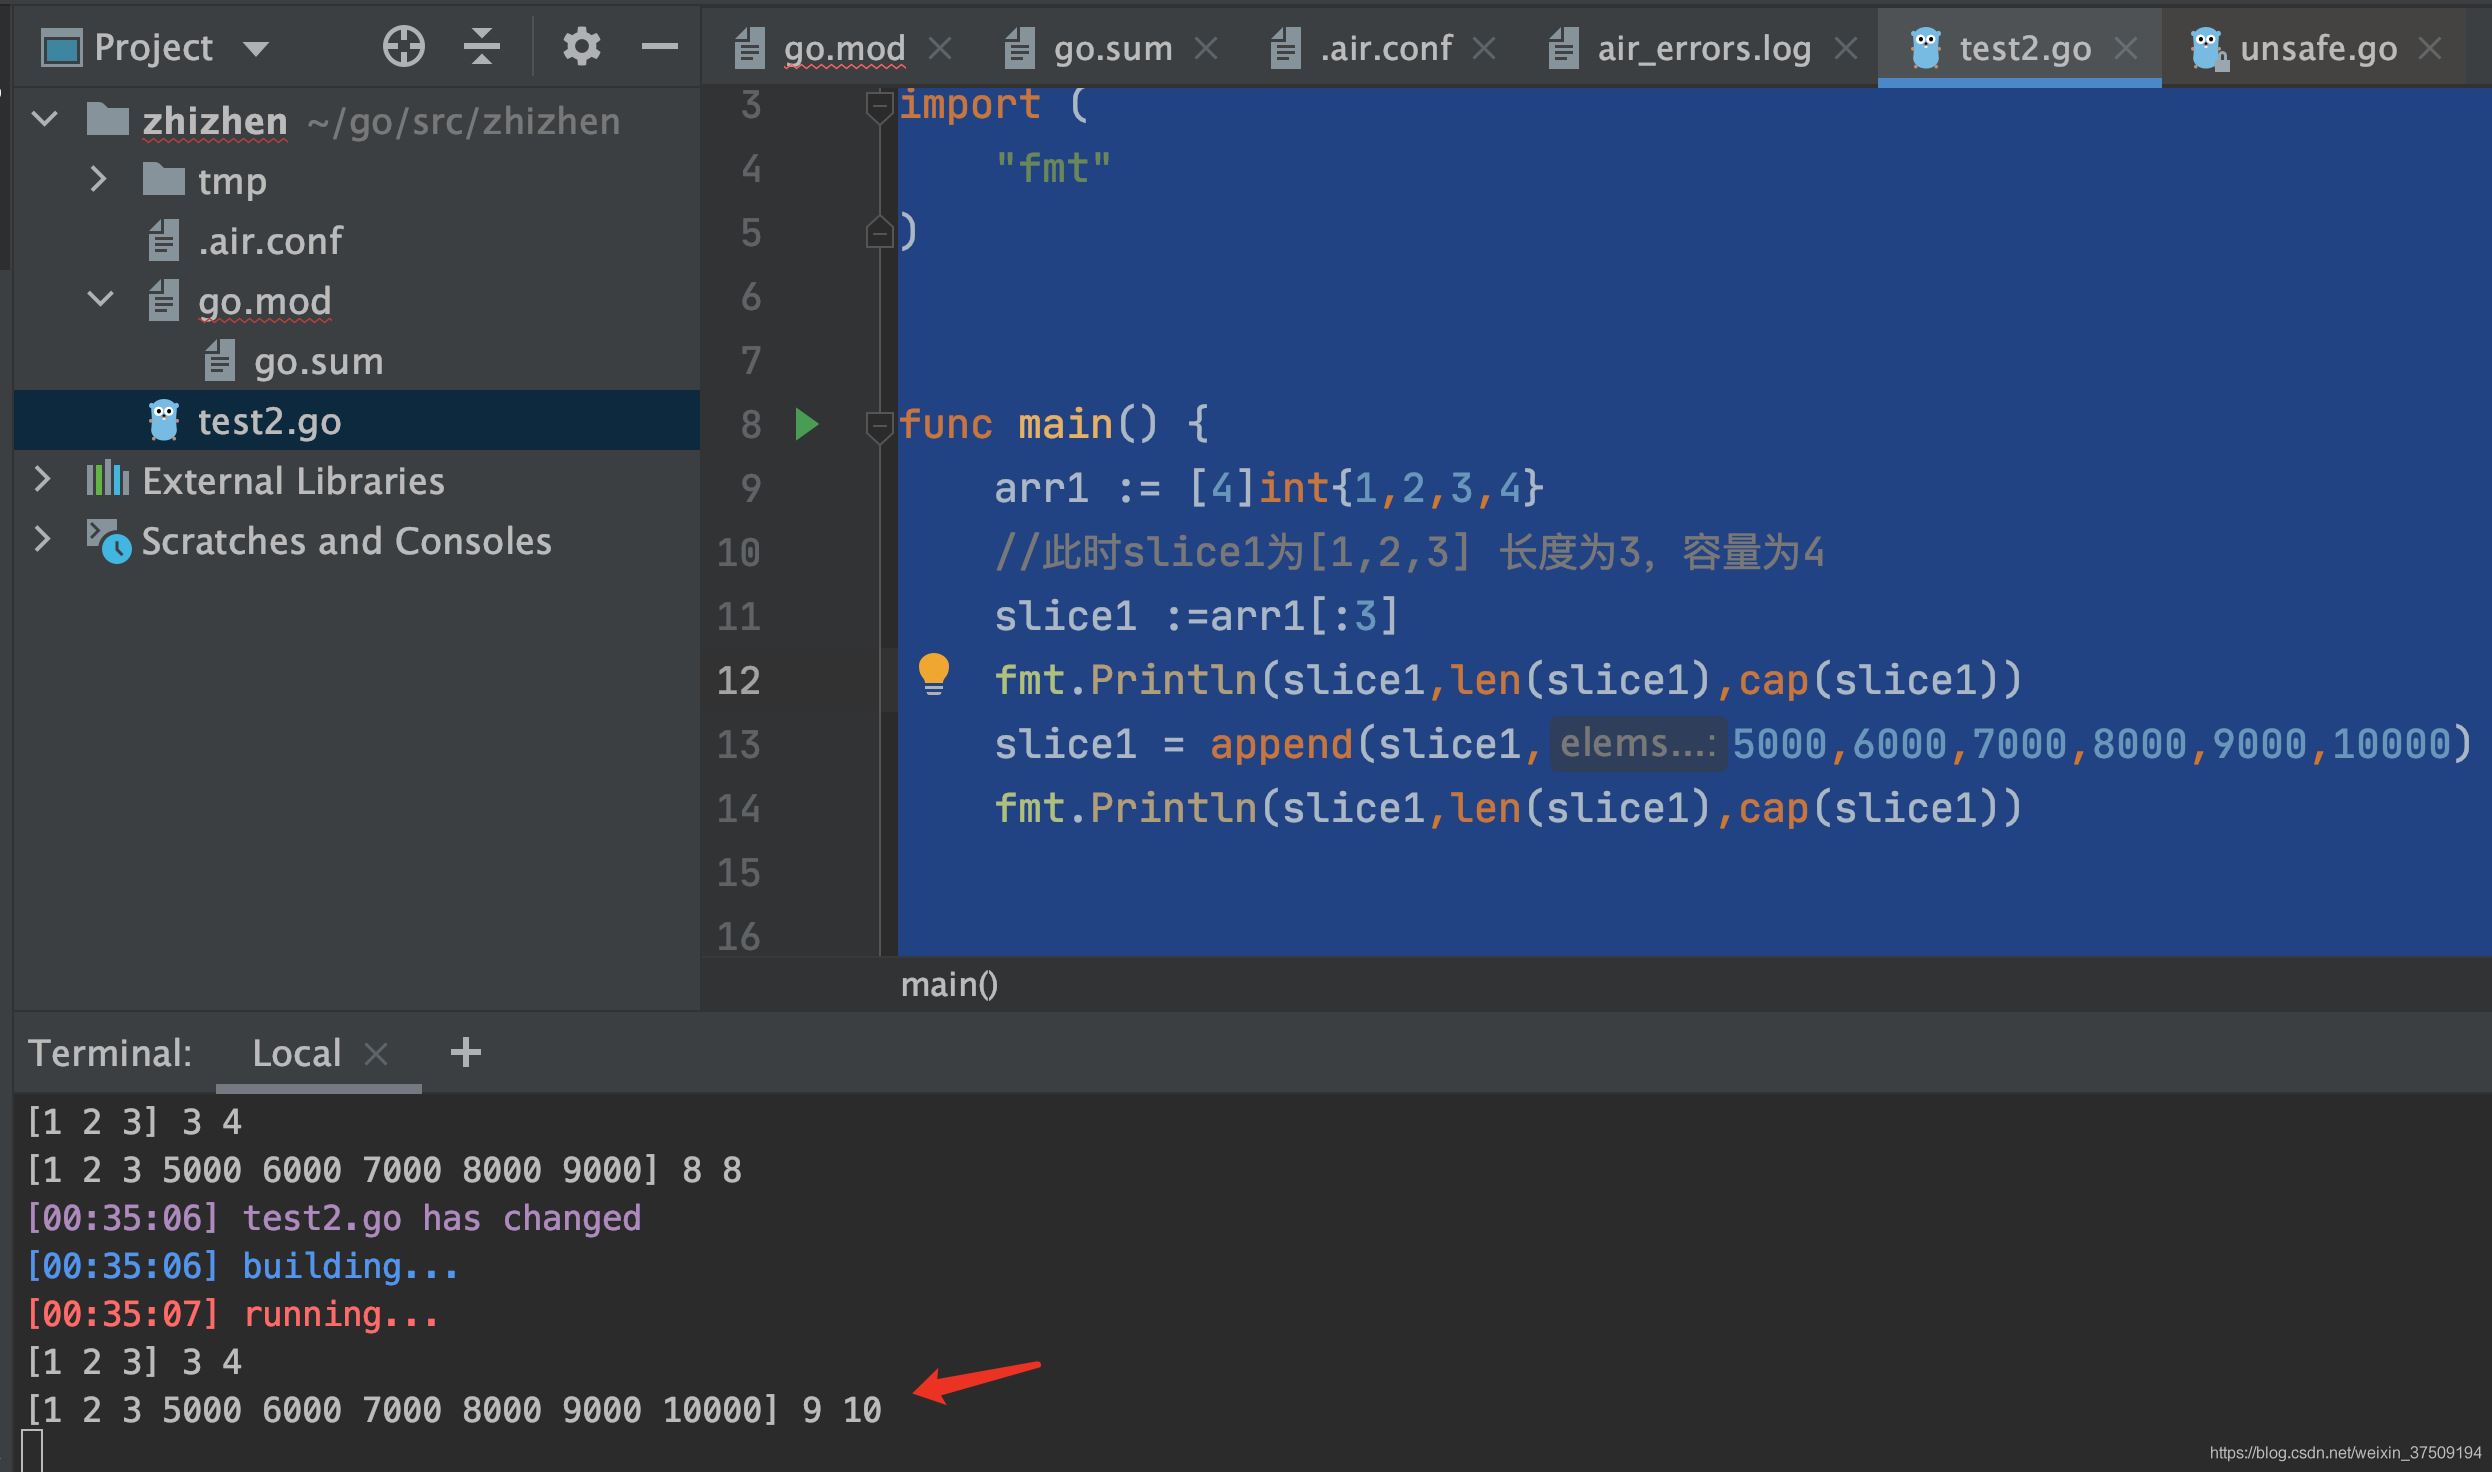The height and width of the screenshot is (1472, 2492).
Task: Click the main() breadcrumb
Action: [948, 985]
